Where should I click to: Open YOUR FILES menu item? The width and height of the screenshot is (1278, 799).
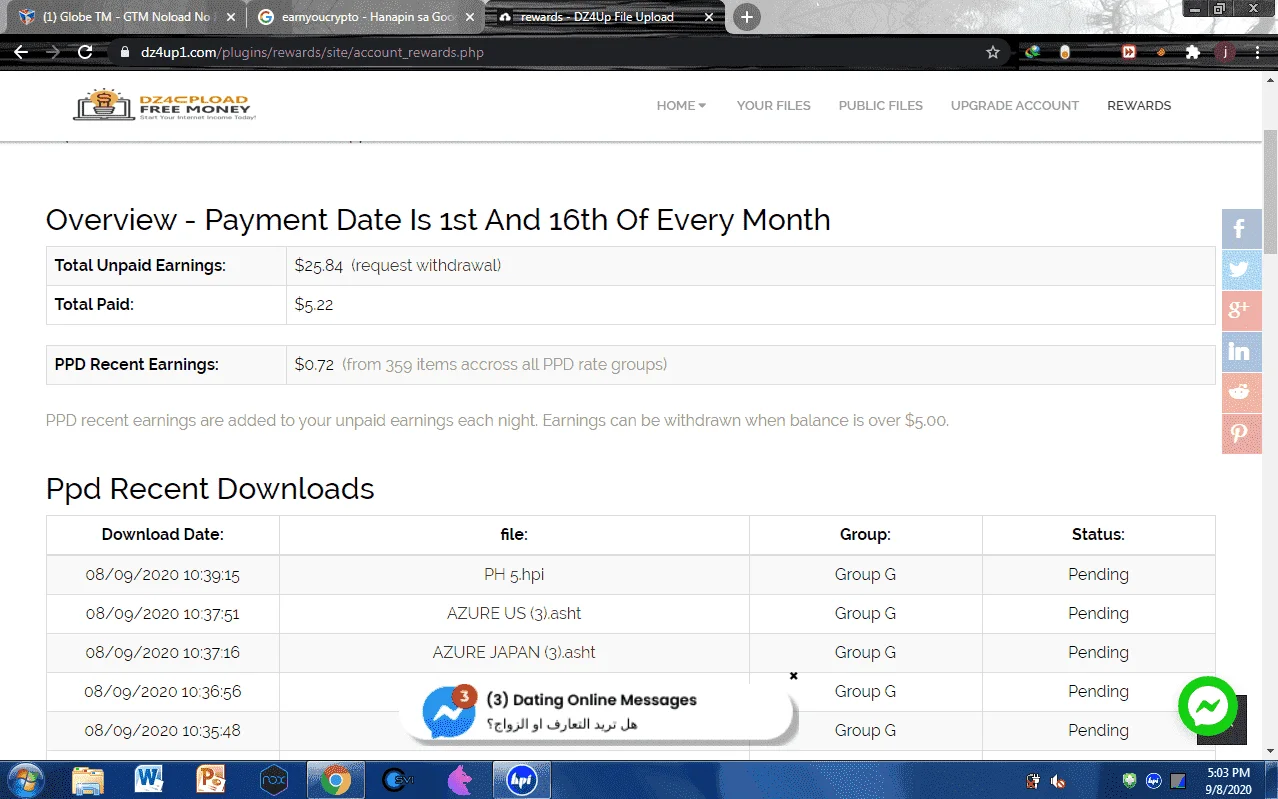point(773,105)
